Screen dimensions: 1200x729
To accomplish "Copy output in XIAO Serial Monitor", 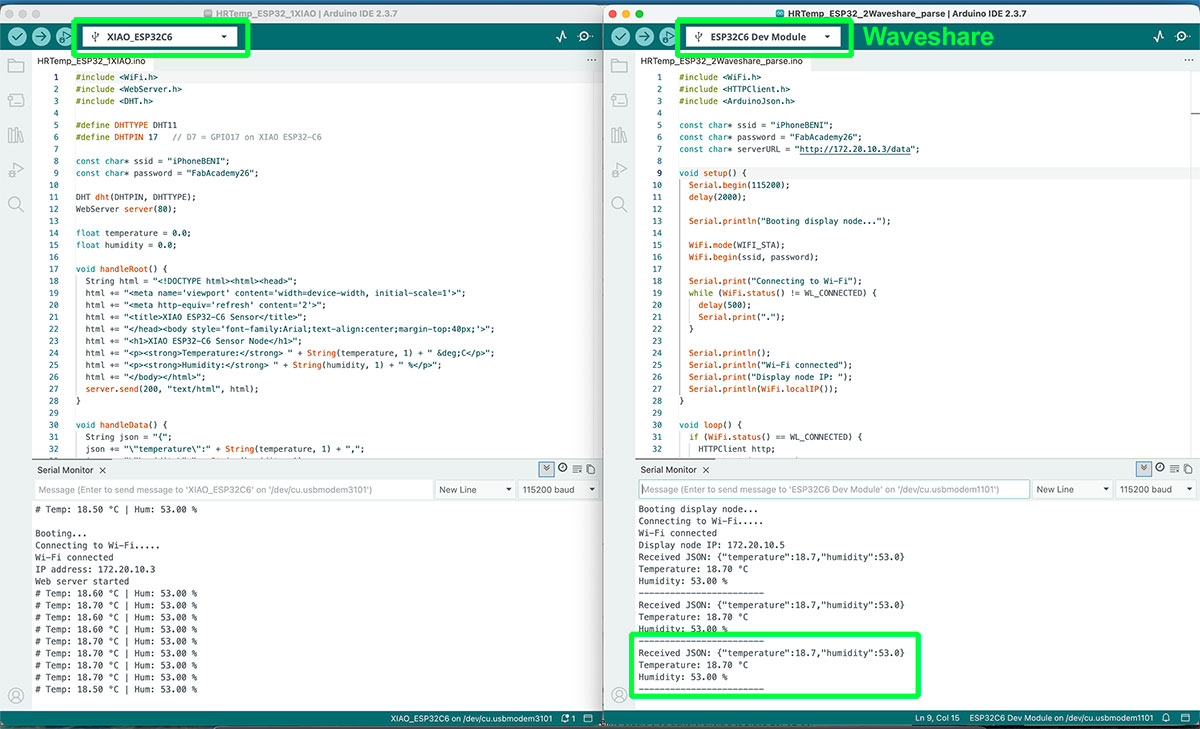I will (590, 468).
